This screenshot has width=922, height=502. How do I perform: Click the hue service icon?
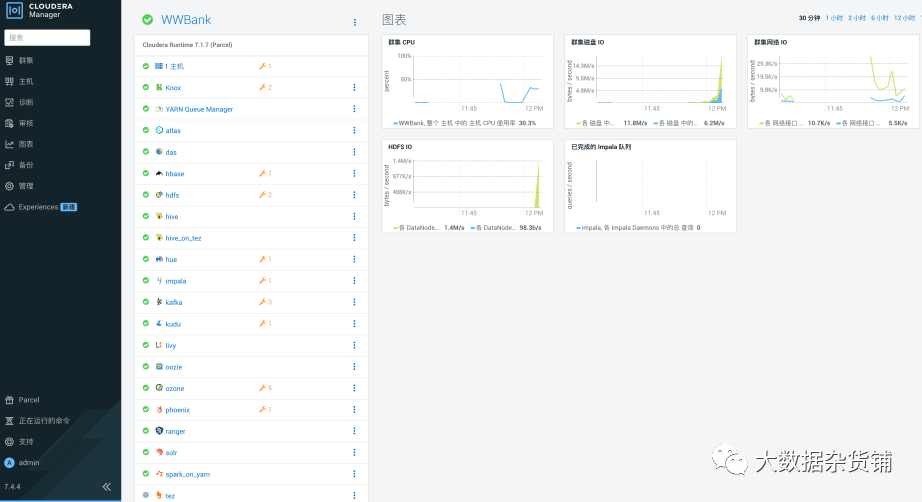[159, 259]
